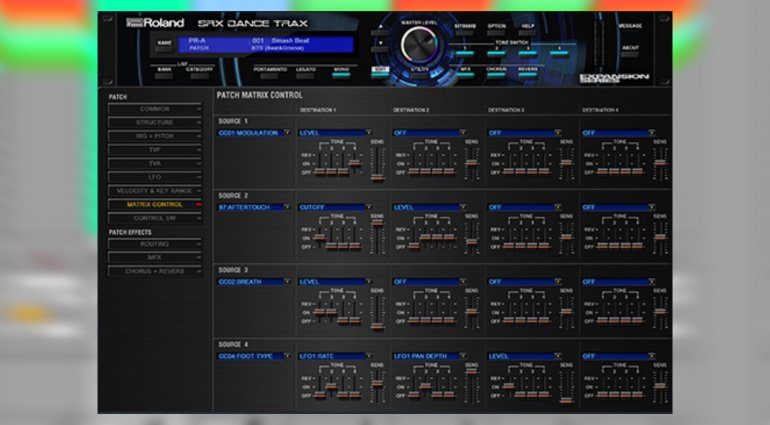This screenshot has height=425, width=770.
Task: Open Source 4 Destination 2 LFO1 PAN DEPTH dropdown
Action: point(429,356)
